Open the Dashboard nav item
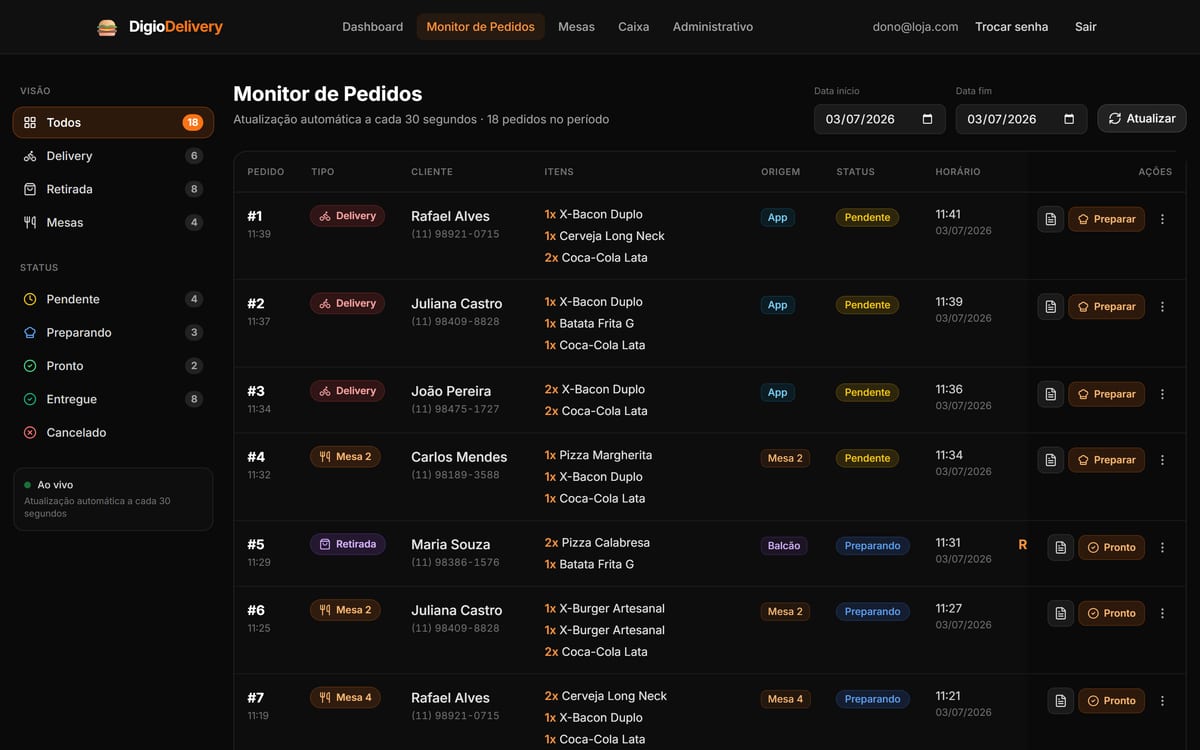The height and width of the screenshot is (750, 1200). pyautogui.click(x=373, y=27)
